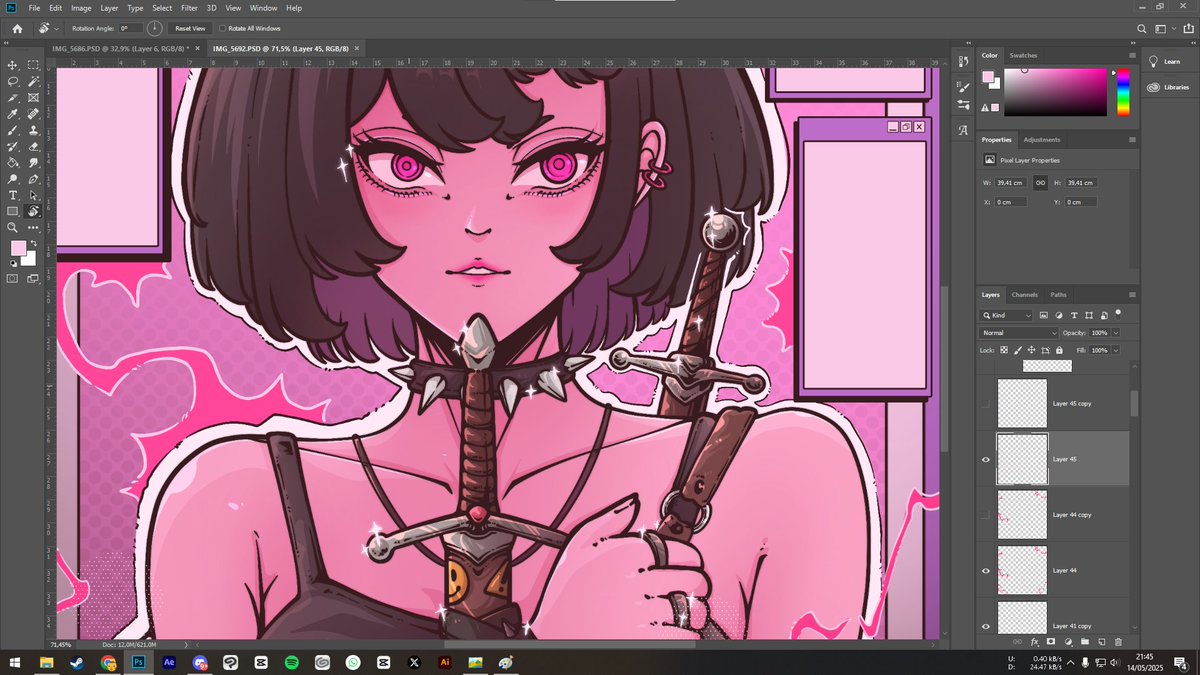Click the Rotate View tool
The height and width of the screenshot is (675, 1200).
(x=33, y=212)
